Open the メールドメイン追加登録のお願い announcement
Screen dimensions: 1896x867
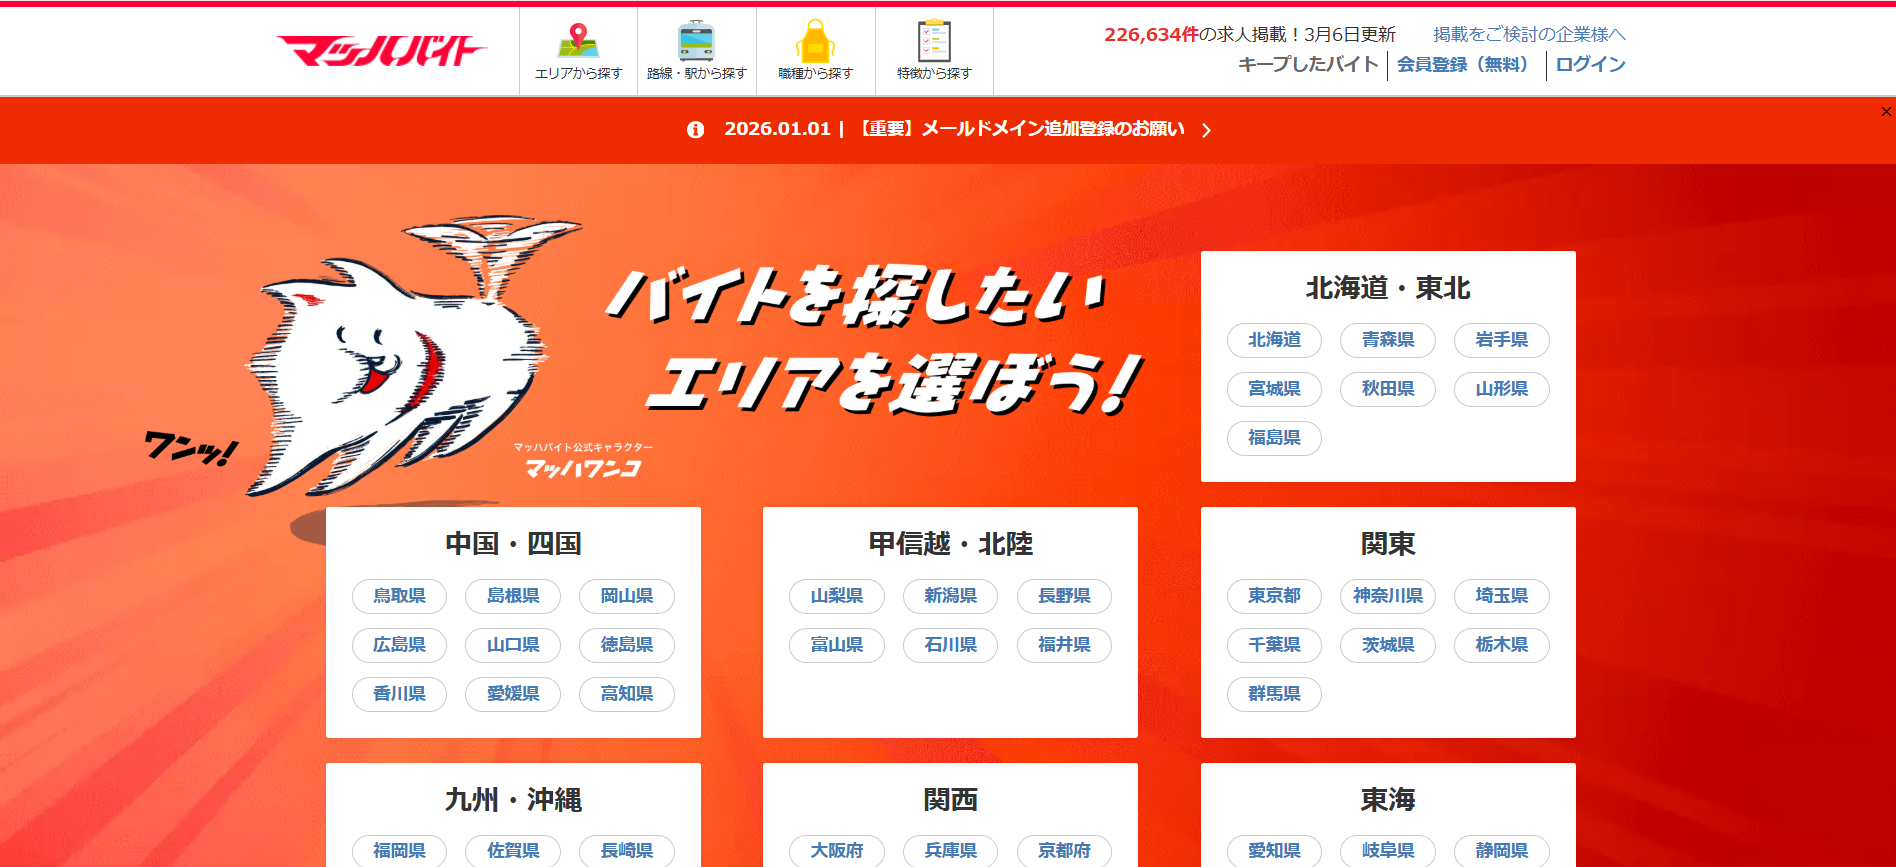[x=1022, y=129]
